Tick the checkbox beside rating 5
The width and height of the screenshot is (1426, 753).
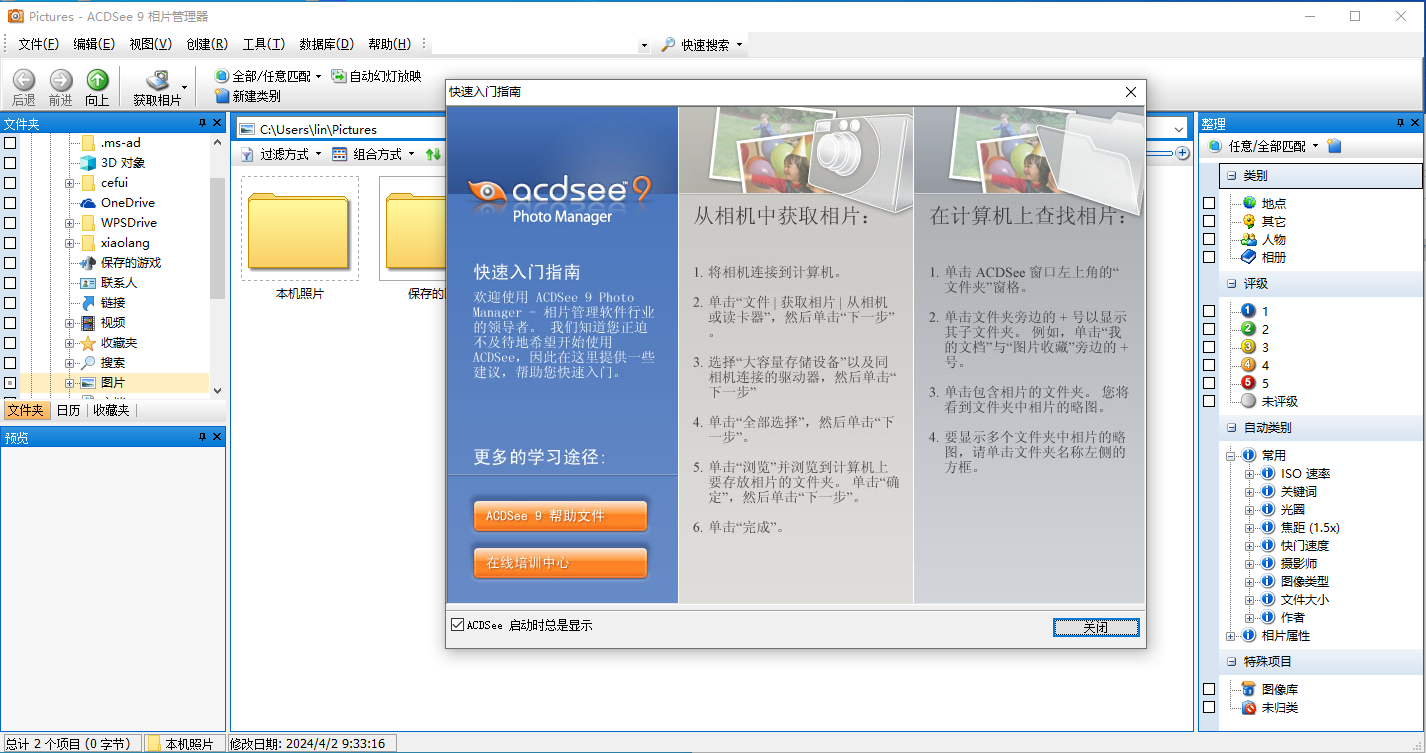point(1209,383)
